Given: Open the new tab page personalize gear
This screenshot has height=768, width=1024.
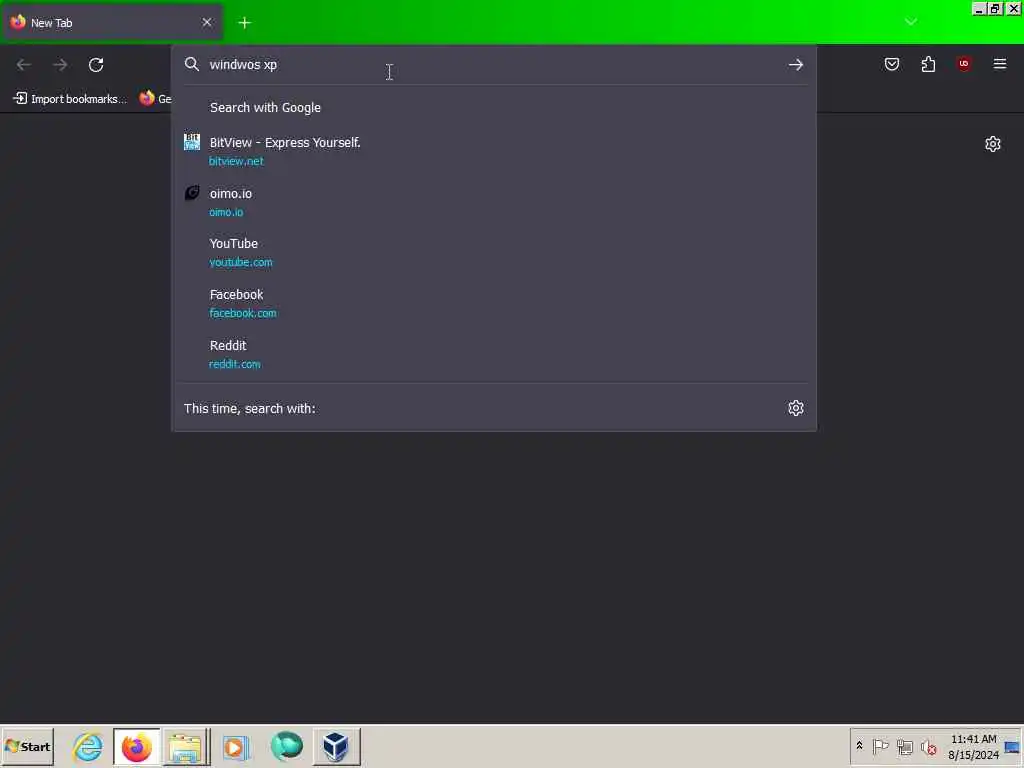Looking at the screenshot, I should pos(993,144).
